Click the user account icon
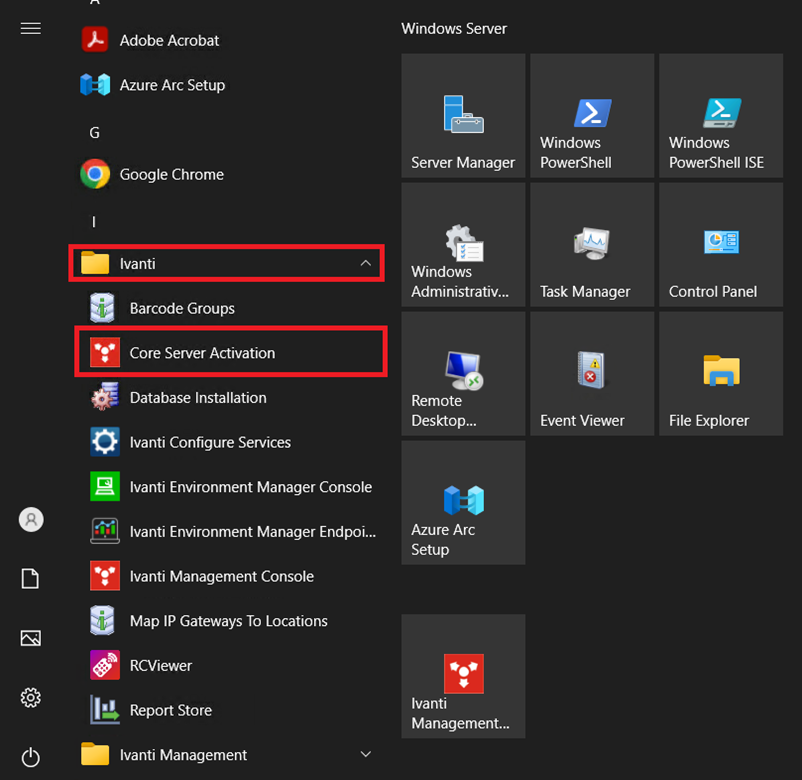802x780 pixels. [x=31, y=519]
